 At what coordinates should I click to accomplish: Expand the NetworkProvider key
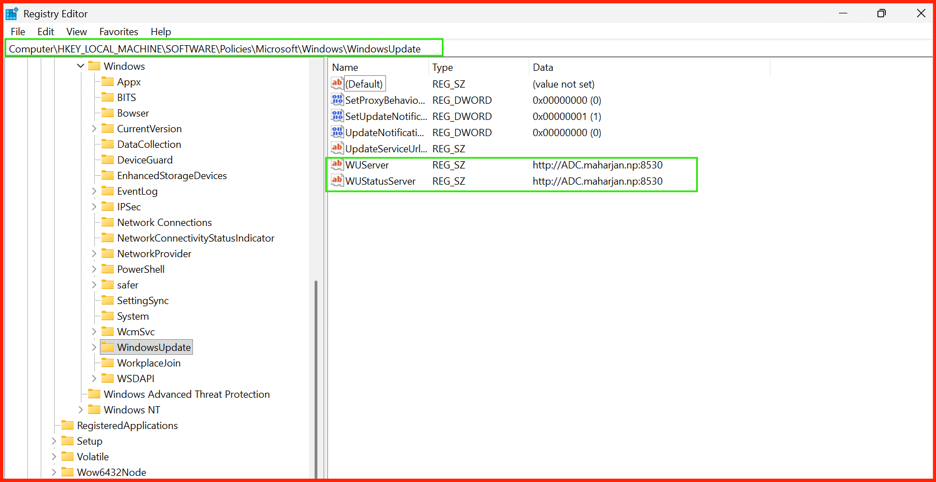coord(94,254)
